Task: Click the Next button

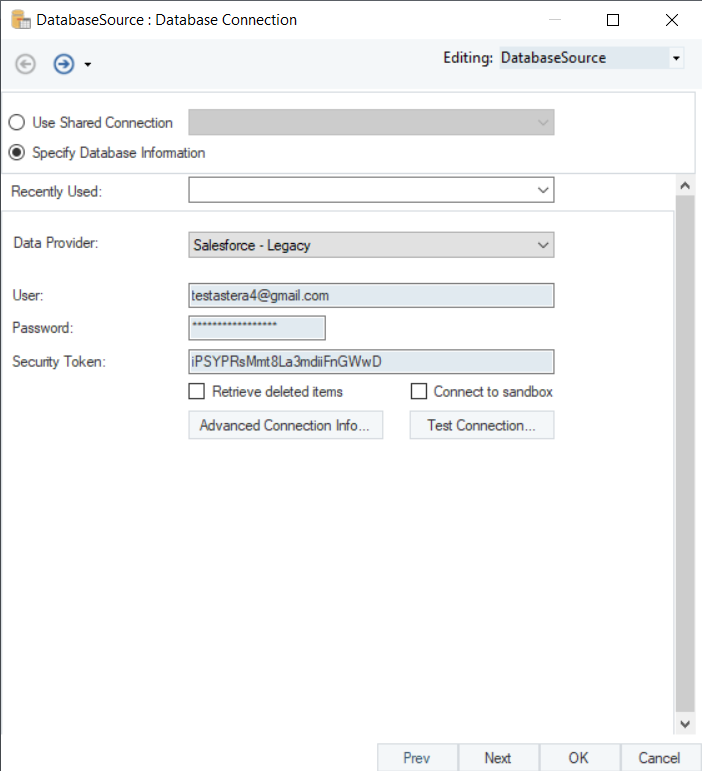Action: point(498,758)
